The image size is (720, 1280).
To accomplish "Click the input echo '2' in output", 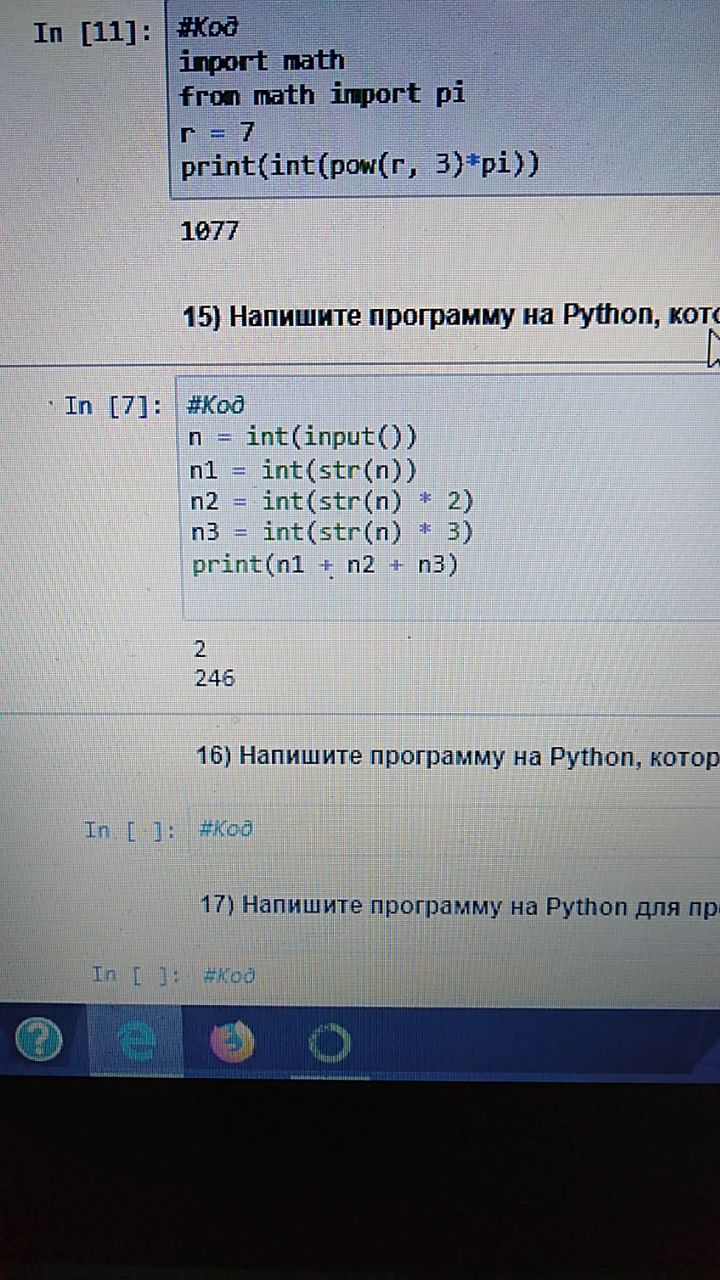I will (x=200, y=649).
